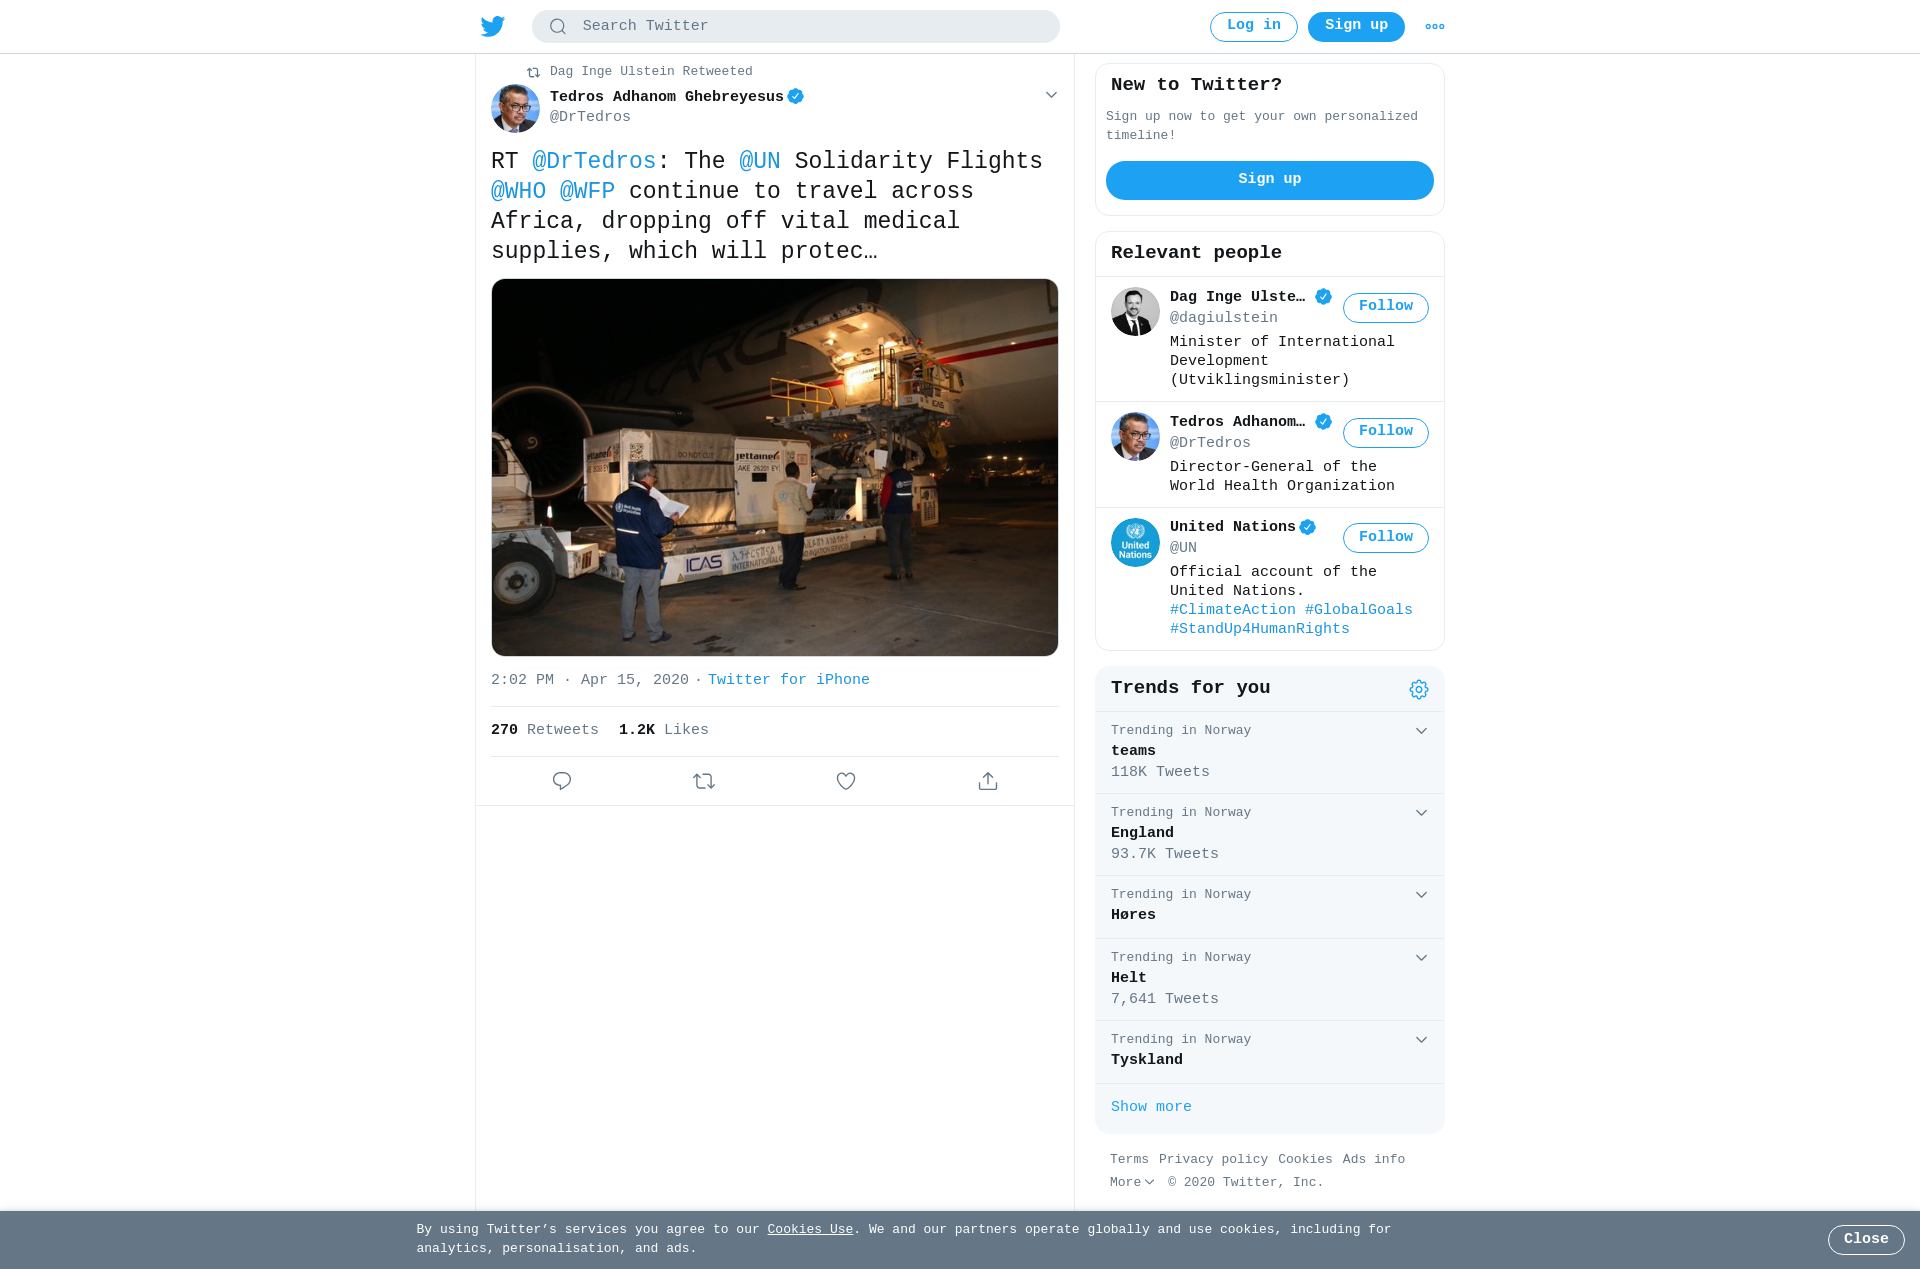
Task: Click the reply speech bubble icon
Action: pos(562,781)
